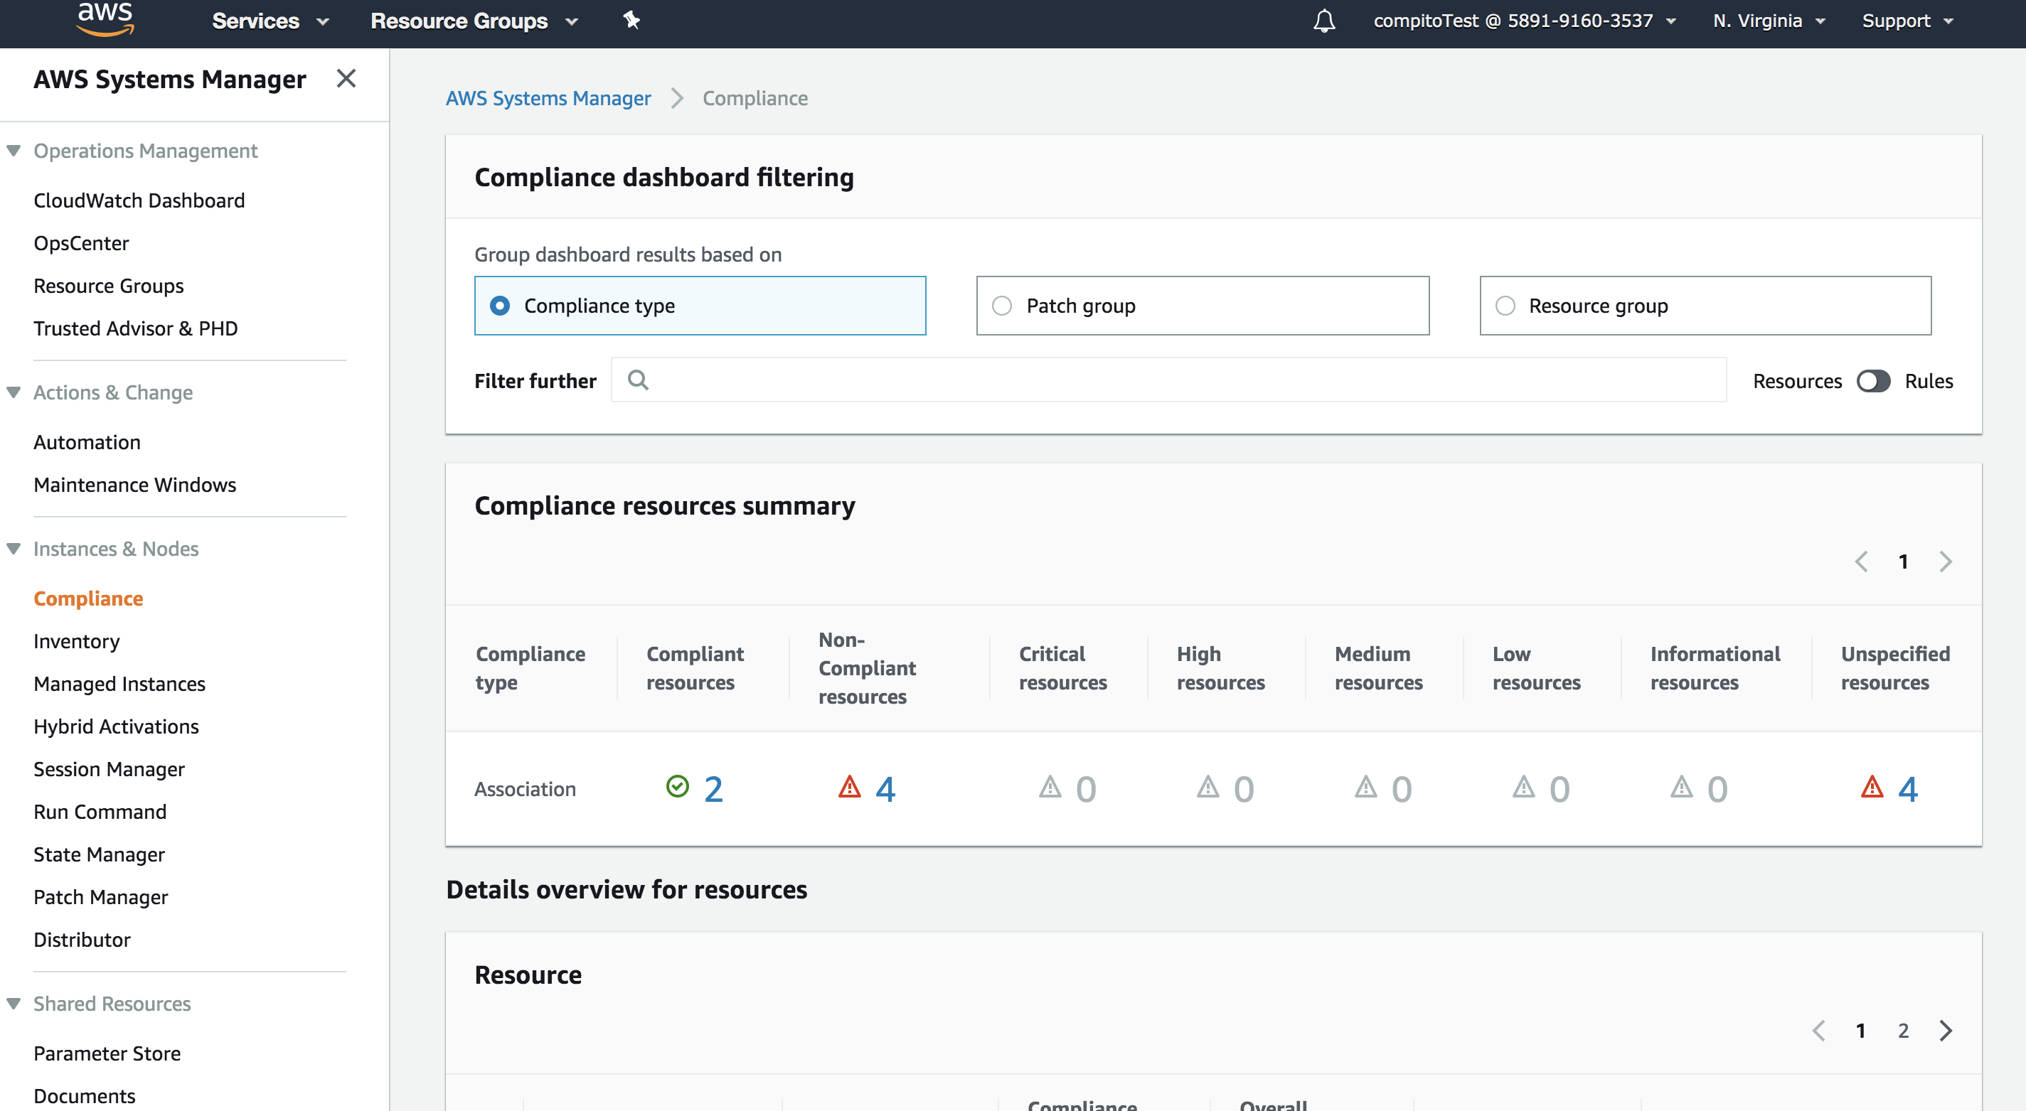Open the notifications bell

(x=1323, y=20)
